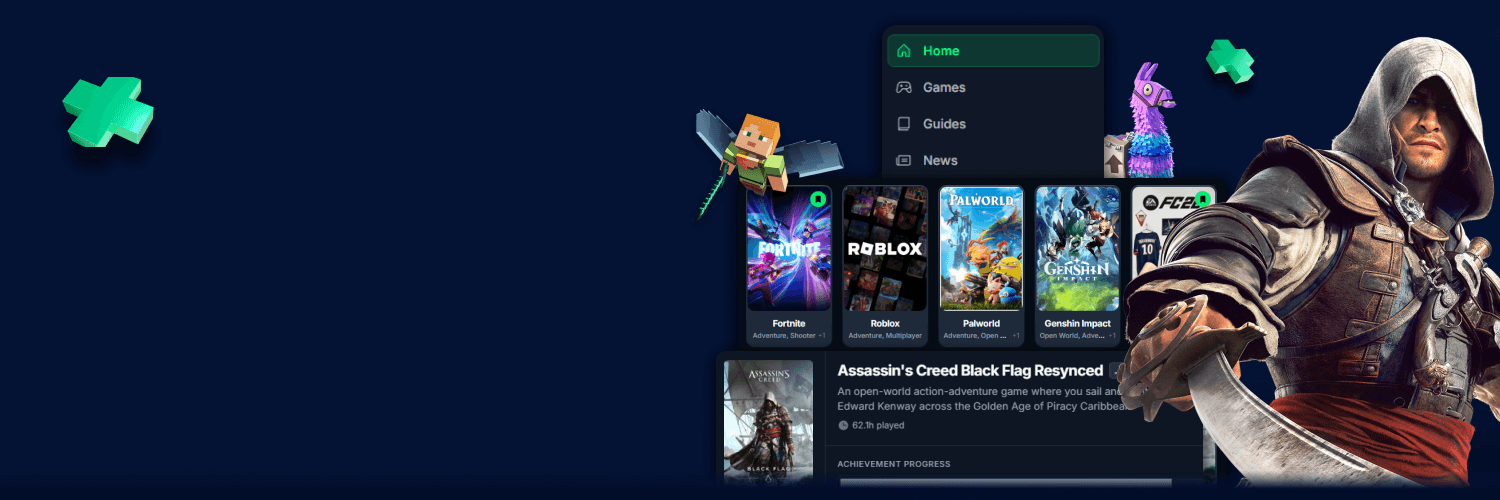Viewport: 1500px width, 500px height.
Task: Click the 'Open World, Adve...' tags under Genshin
Action: tap(1072, 336)
